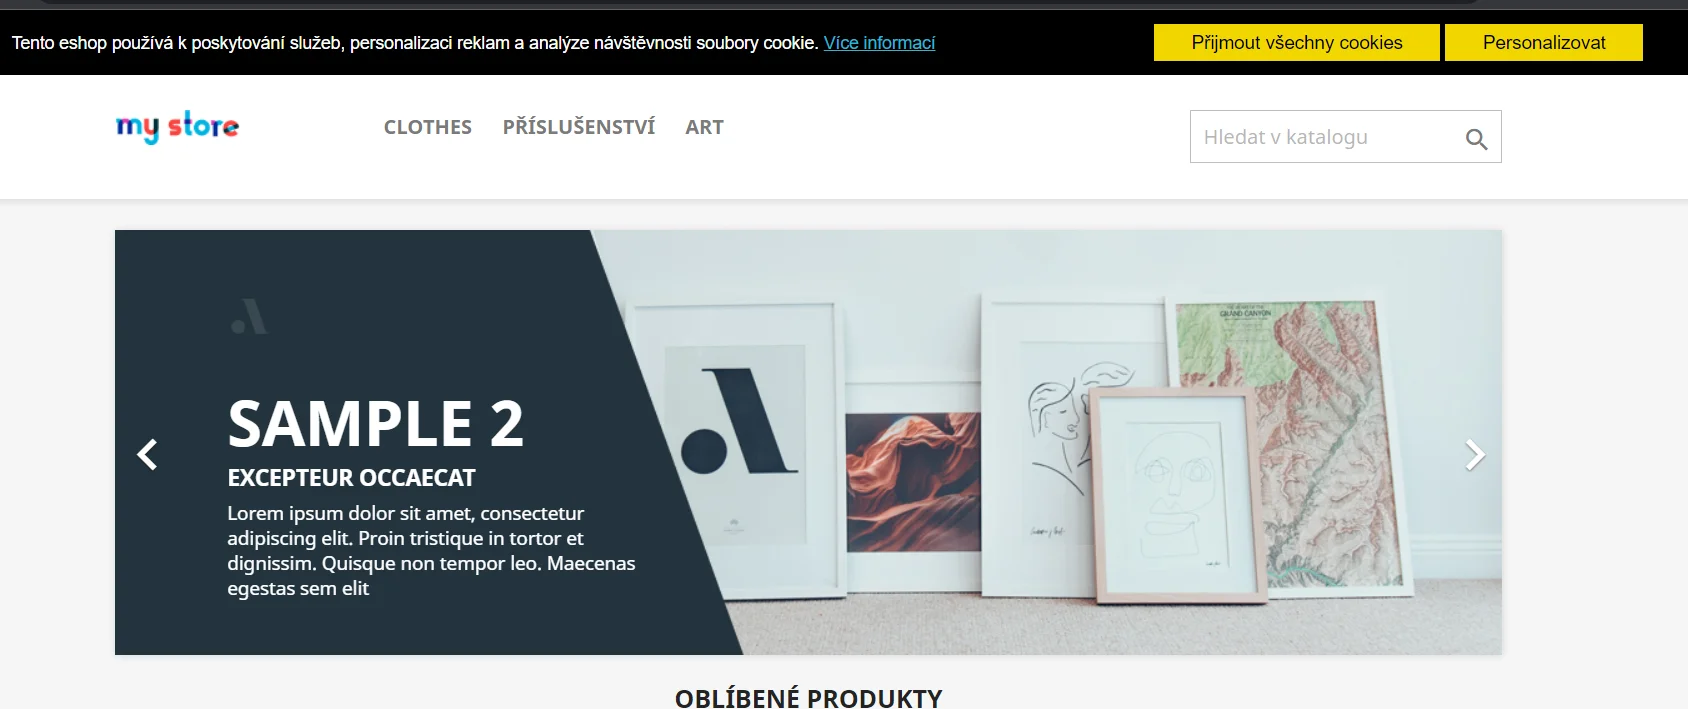Open the Příslušenství menu category
Viewport: 1688px width, 709px height.
pyautogui.click(x=579, y=127)
